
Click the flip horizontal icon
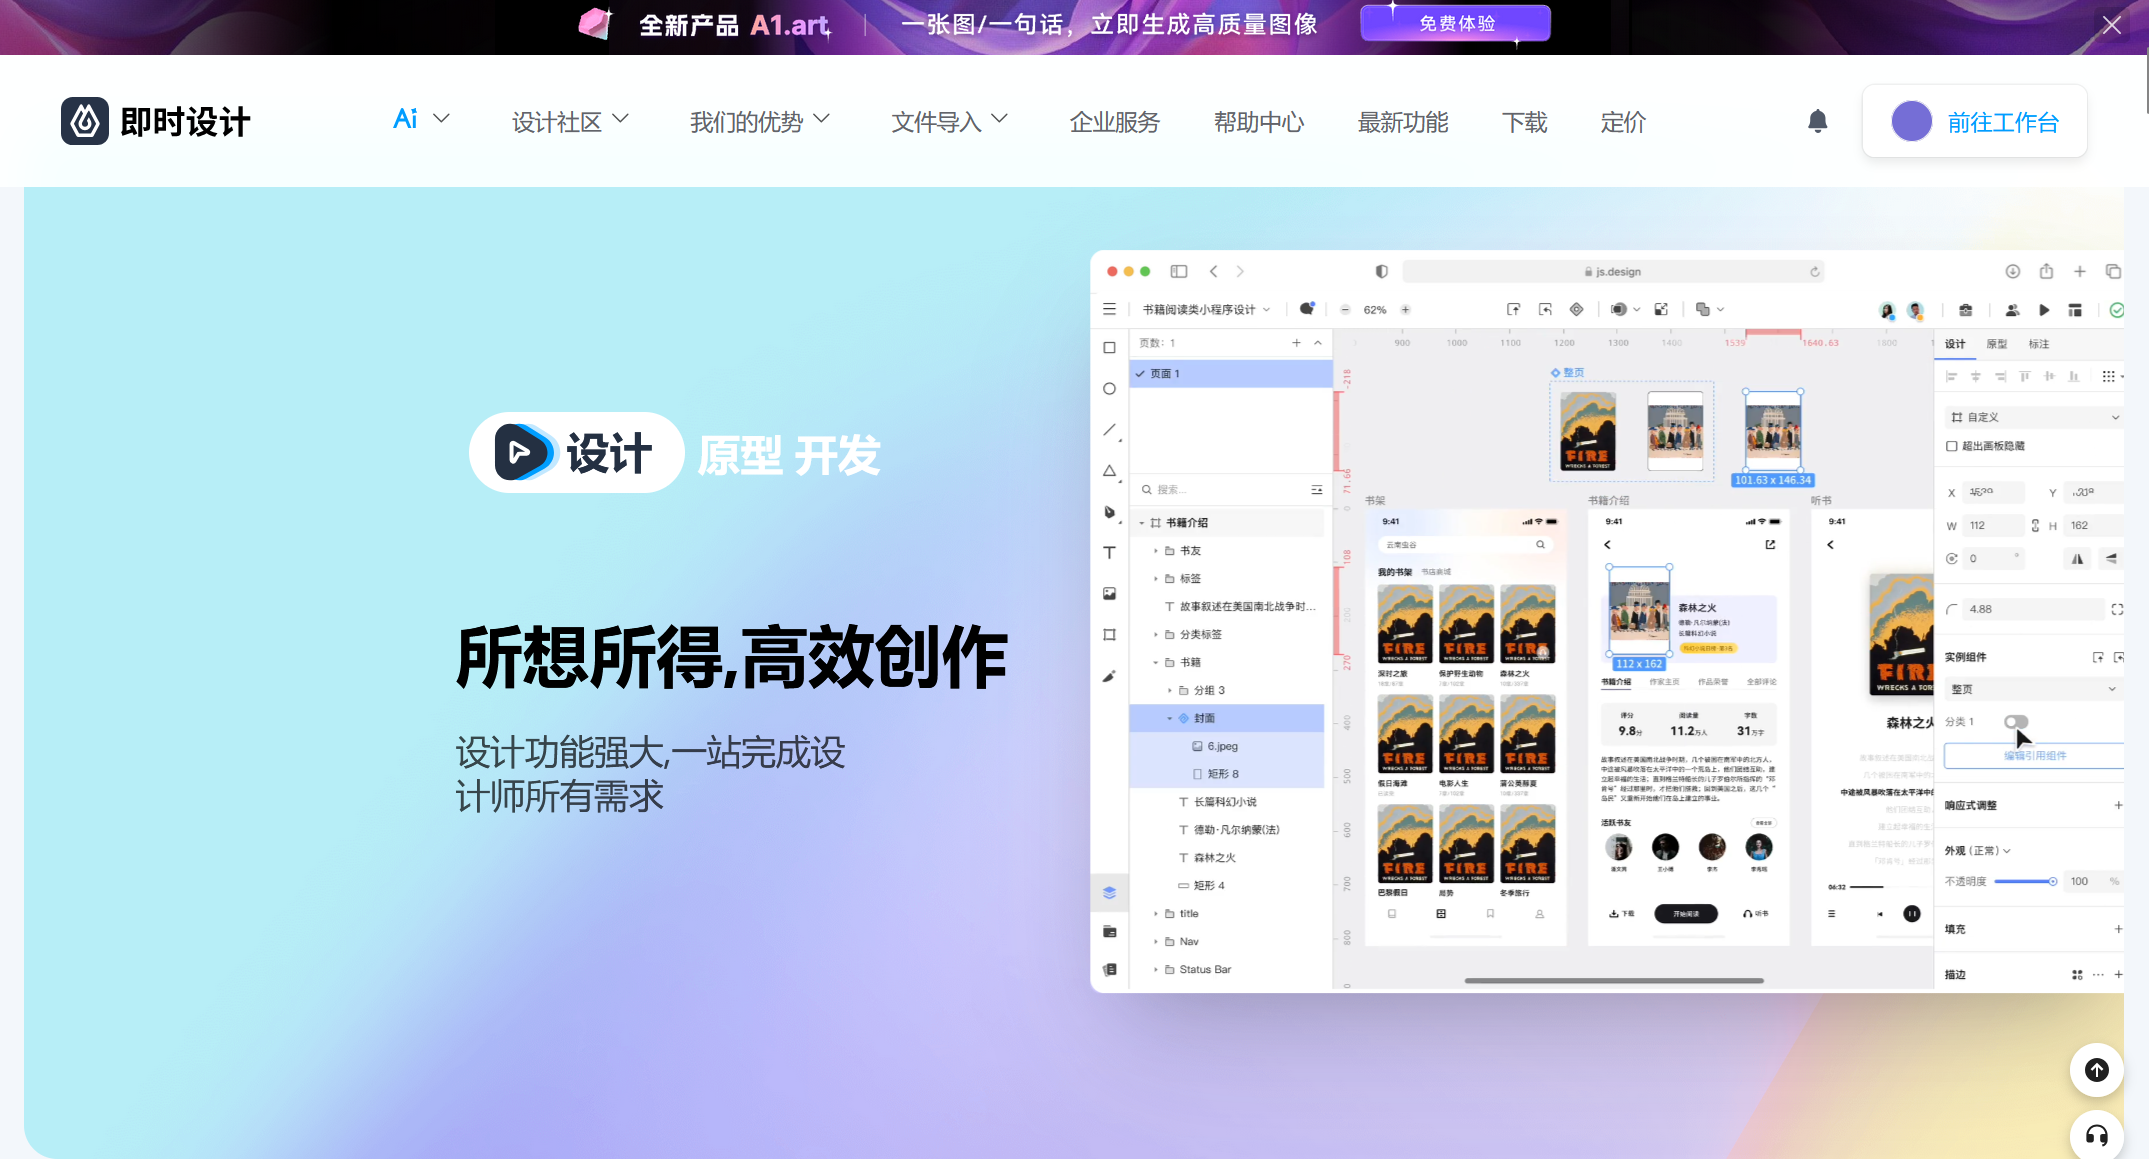[2077, 559]
